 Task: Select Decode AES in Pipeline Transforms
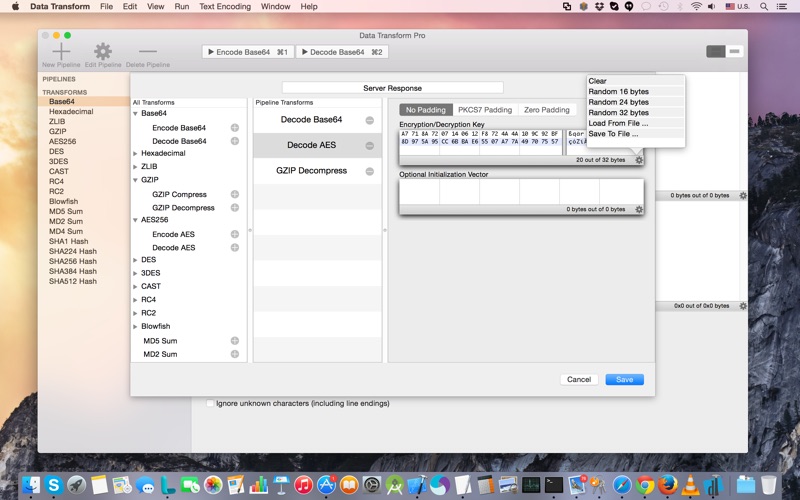point(317,145)
